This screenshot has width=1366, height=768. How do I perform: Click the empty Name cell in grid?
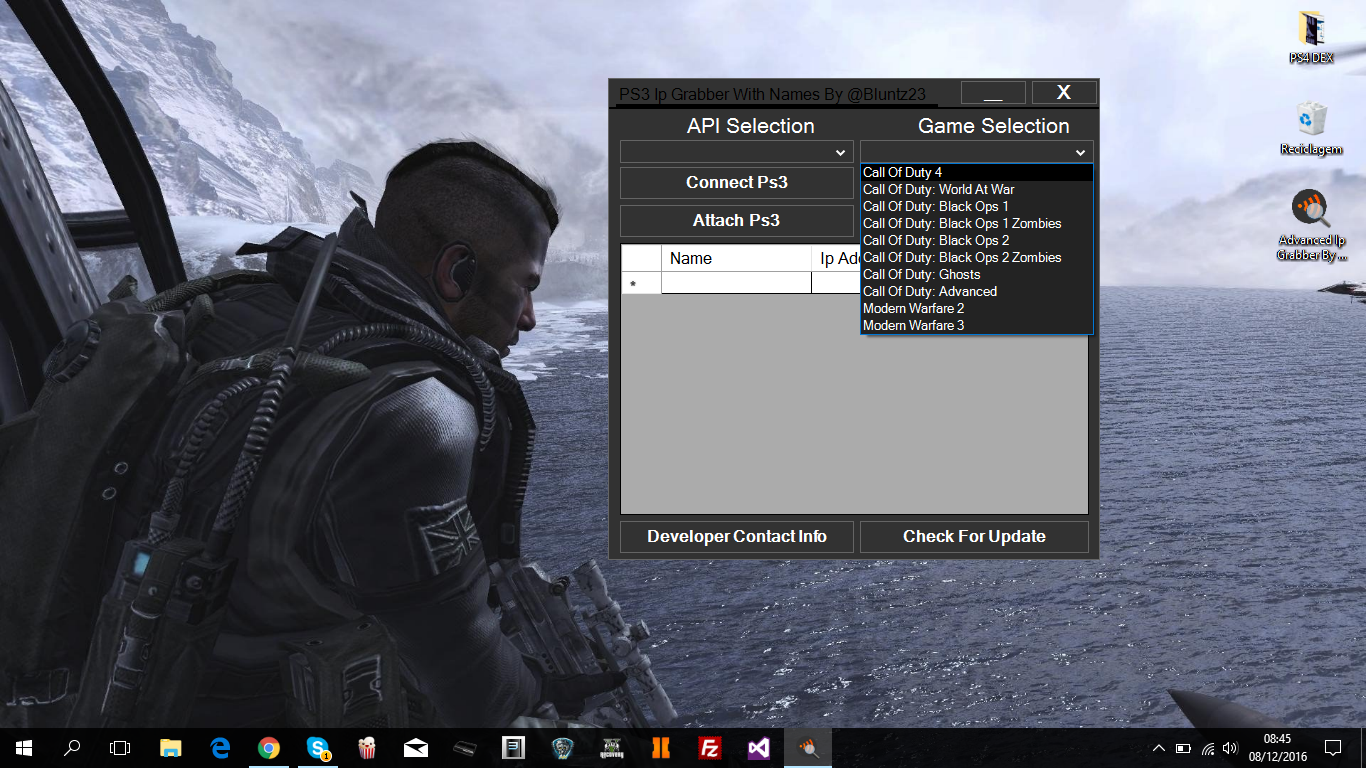736,284
